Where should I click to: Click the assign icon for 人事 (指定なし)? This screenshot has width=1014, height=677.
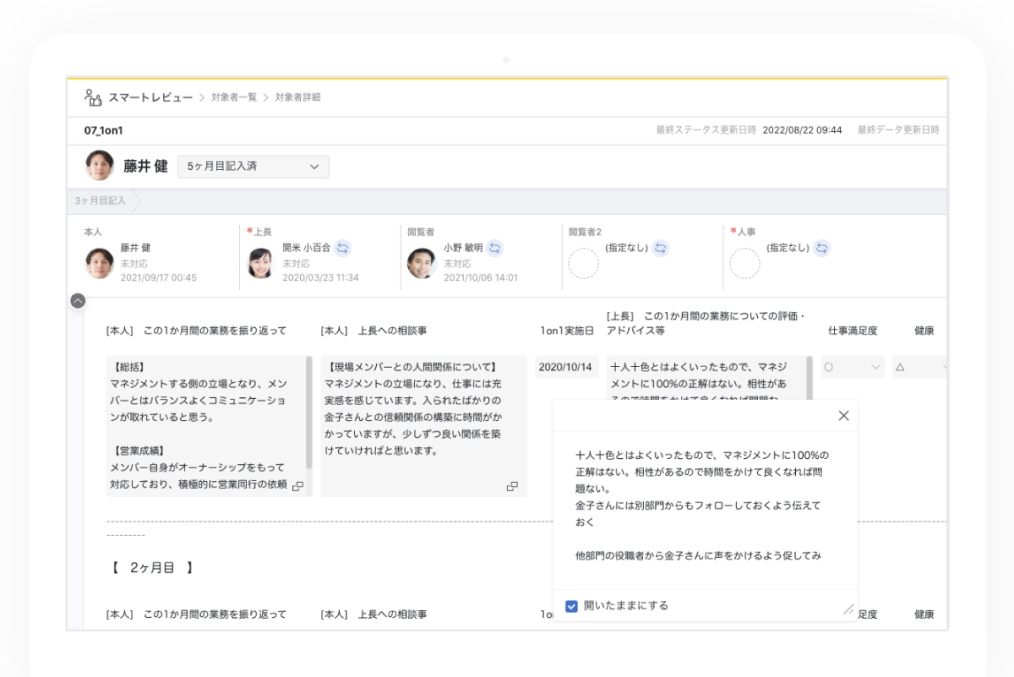tap(822, 249)
